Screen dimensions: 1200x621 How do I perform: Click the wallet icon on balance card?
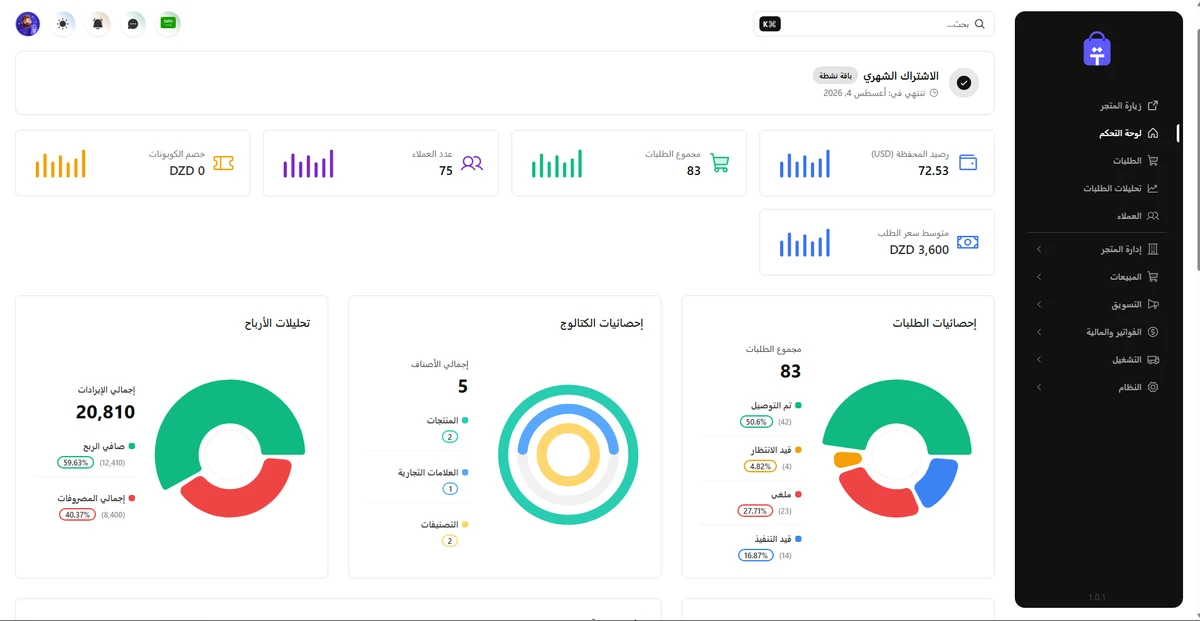(968, 163)
